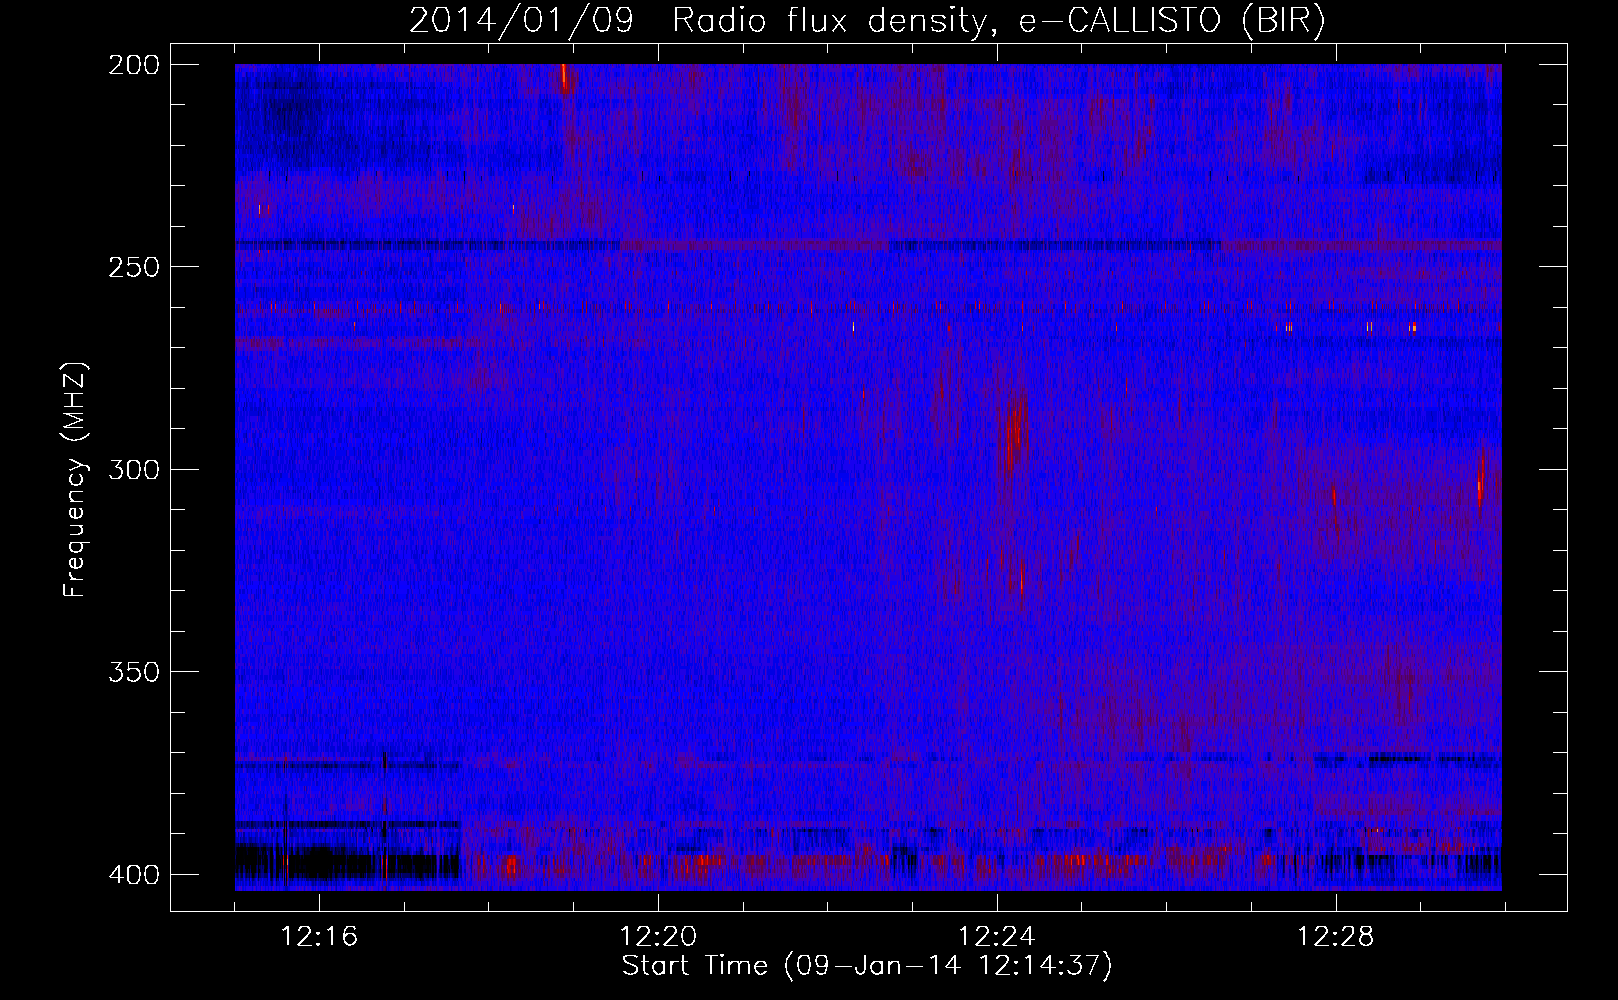Click the '200' frequency tick label
This screenshot has height=1000, width=1618.
pyautogui.click(x=134, y=64)
